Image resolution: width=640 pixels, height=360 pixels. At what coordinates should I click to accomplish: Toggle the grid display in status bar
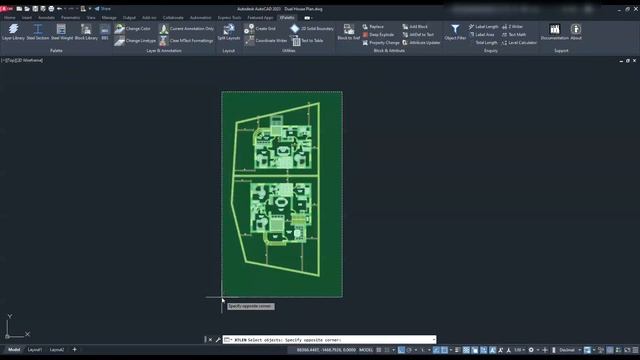coord(379,350)
